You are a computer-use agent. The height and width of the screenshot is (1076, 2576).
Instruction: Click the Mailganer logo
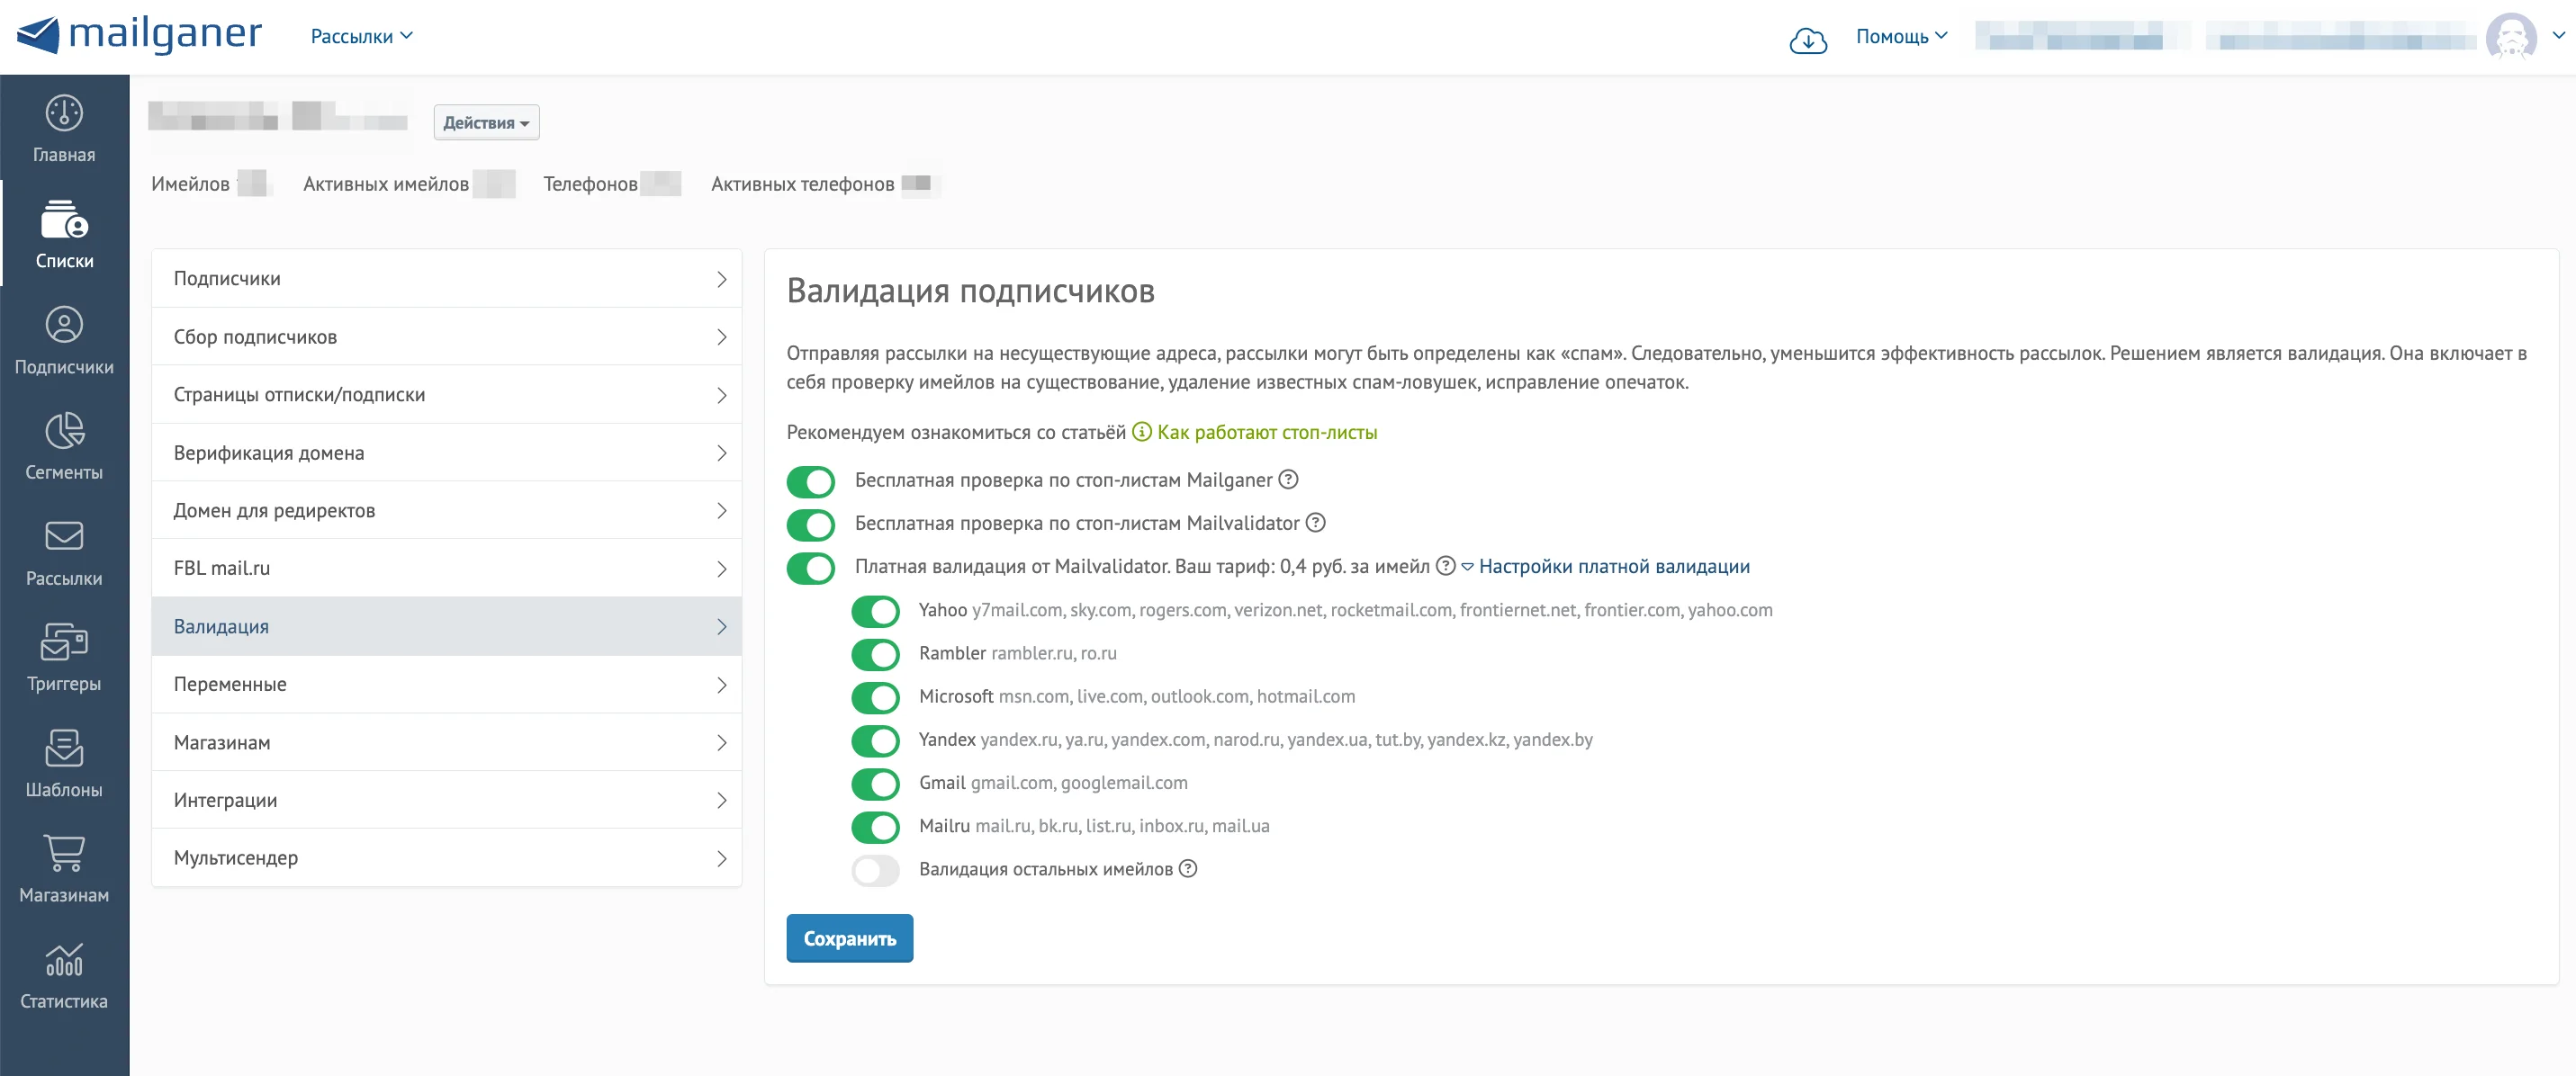(x=140, y=35)
